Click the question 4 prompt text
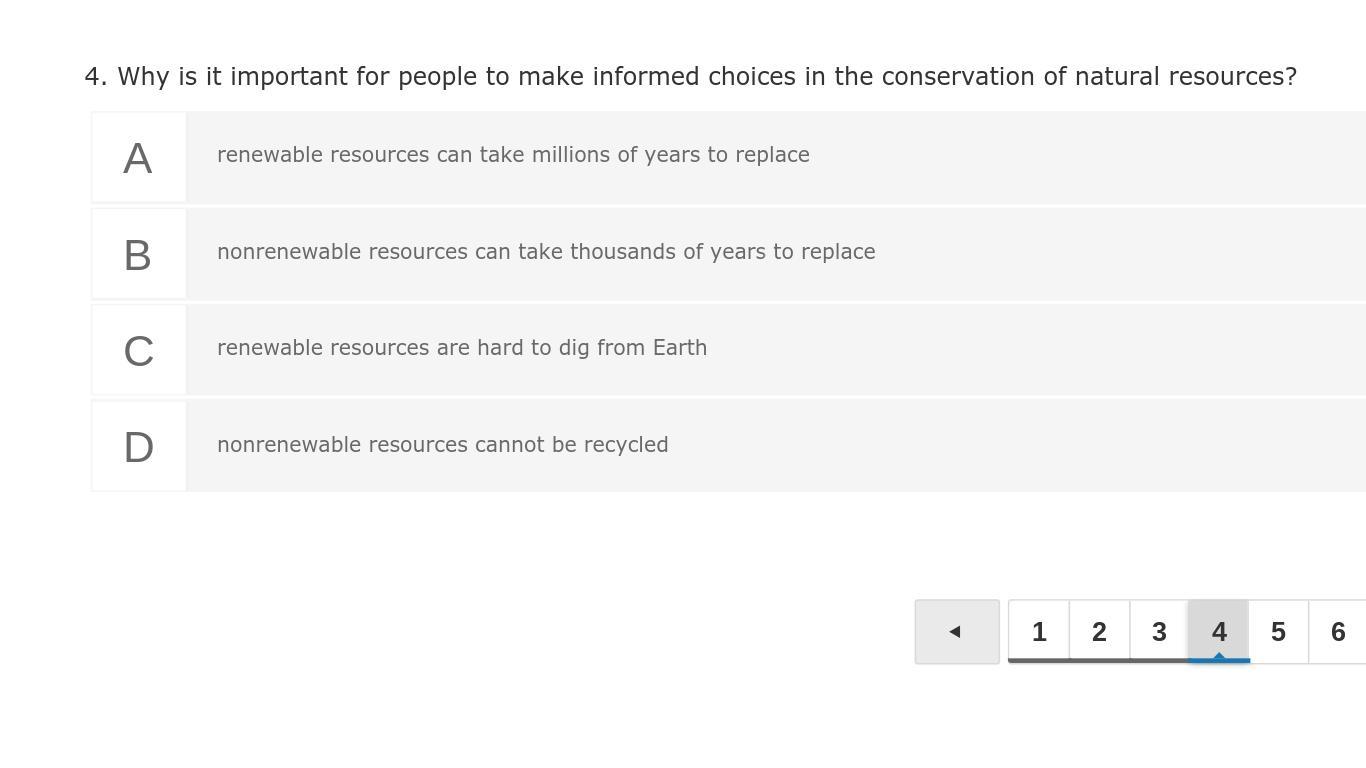Viewport: 1366px width, 768px height. coord(690,77)
